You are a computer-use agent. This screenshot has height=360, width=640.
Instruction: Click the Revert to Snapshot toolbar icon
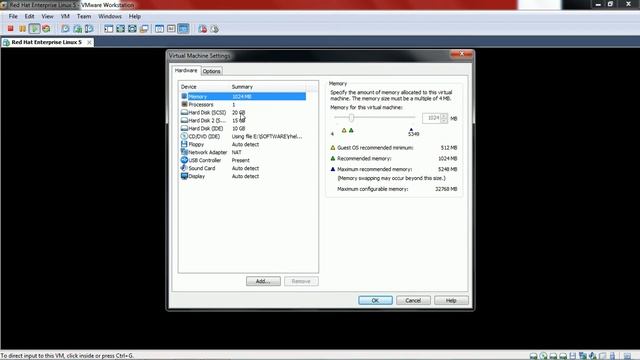pos(77,29)
